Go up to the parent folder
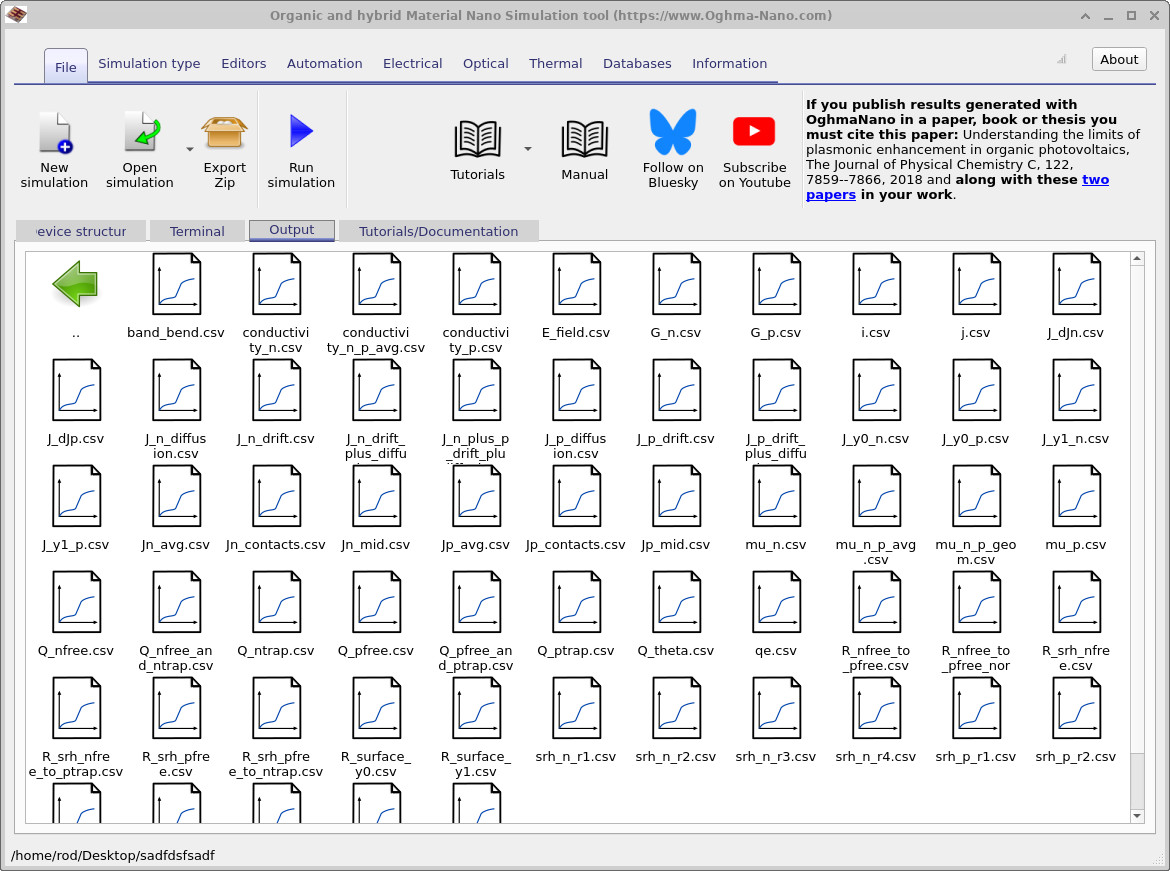The width and height of the screenshot is (1170, 871). tap(74, 284)
